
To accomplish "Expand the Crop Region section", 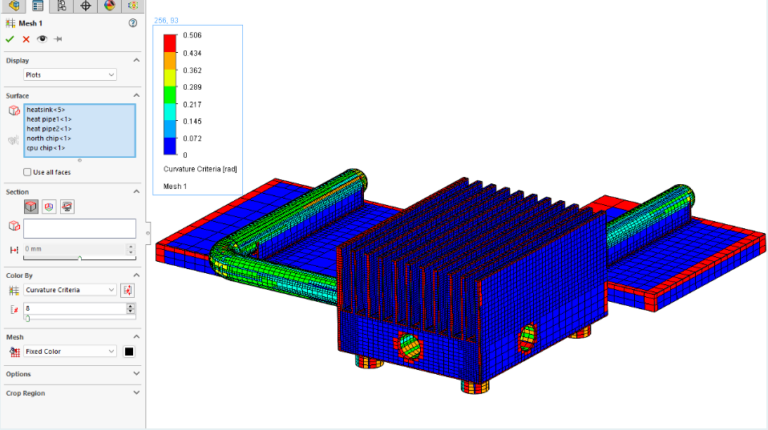I will pos(72,393).
